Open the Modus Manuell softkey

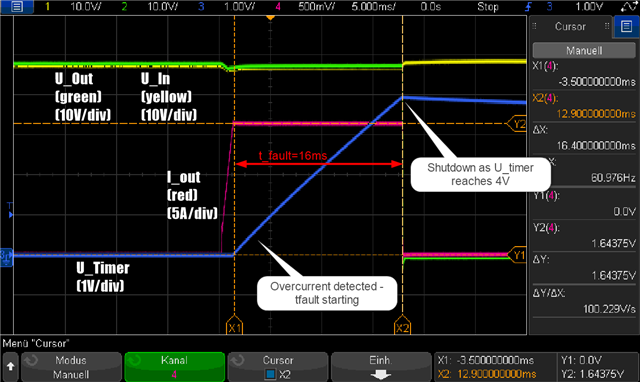point(71,367)
